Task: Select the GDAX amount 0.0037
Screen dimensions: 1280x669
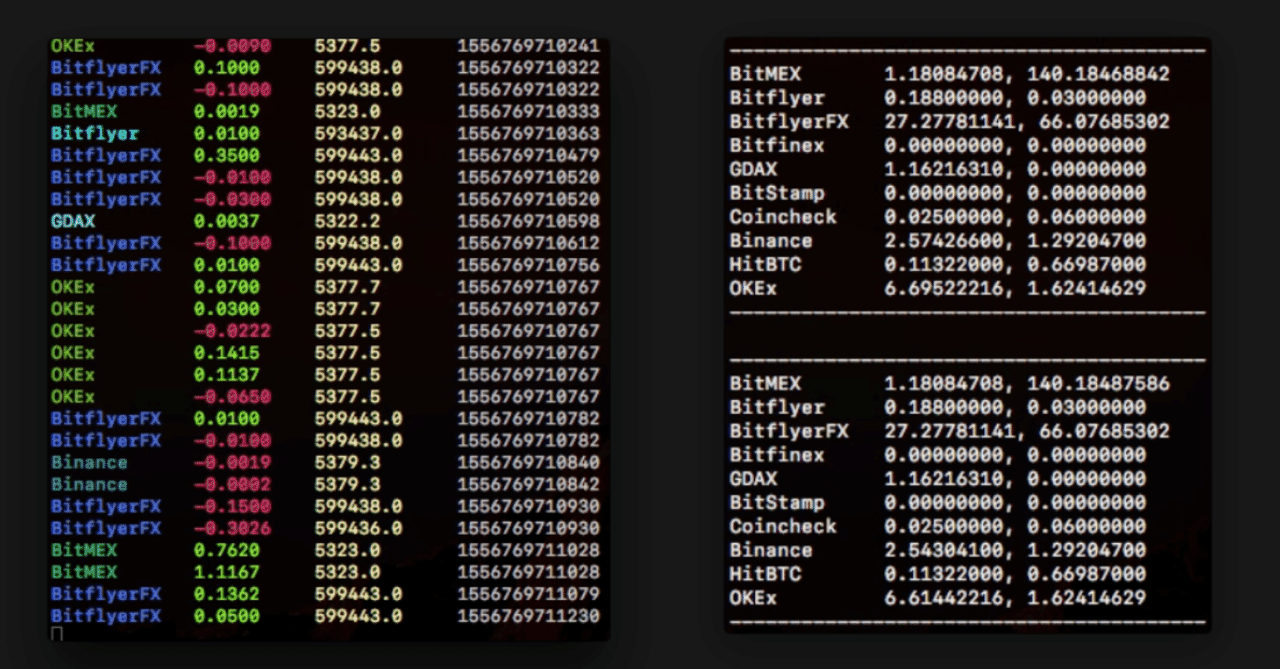Action: tap(227, 222)
